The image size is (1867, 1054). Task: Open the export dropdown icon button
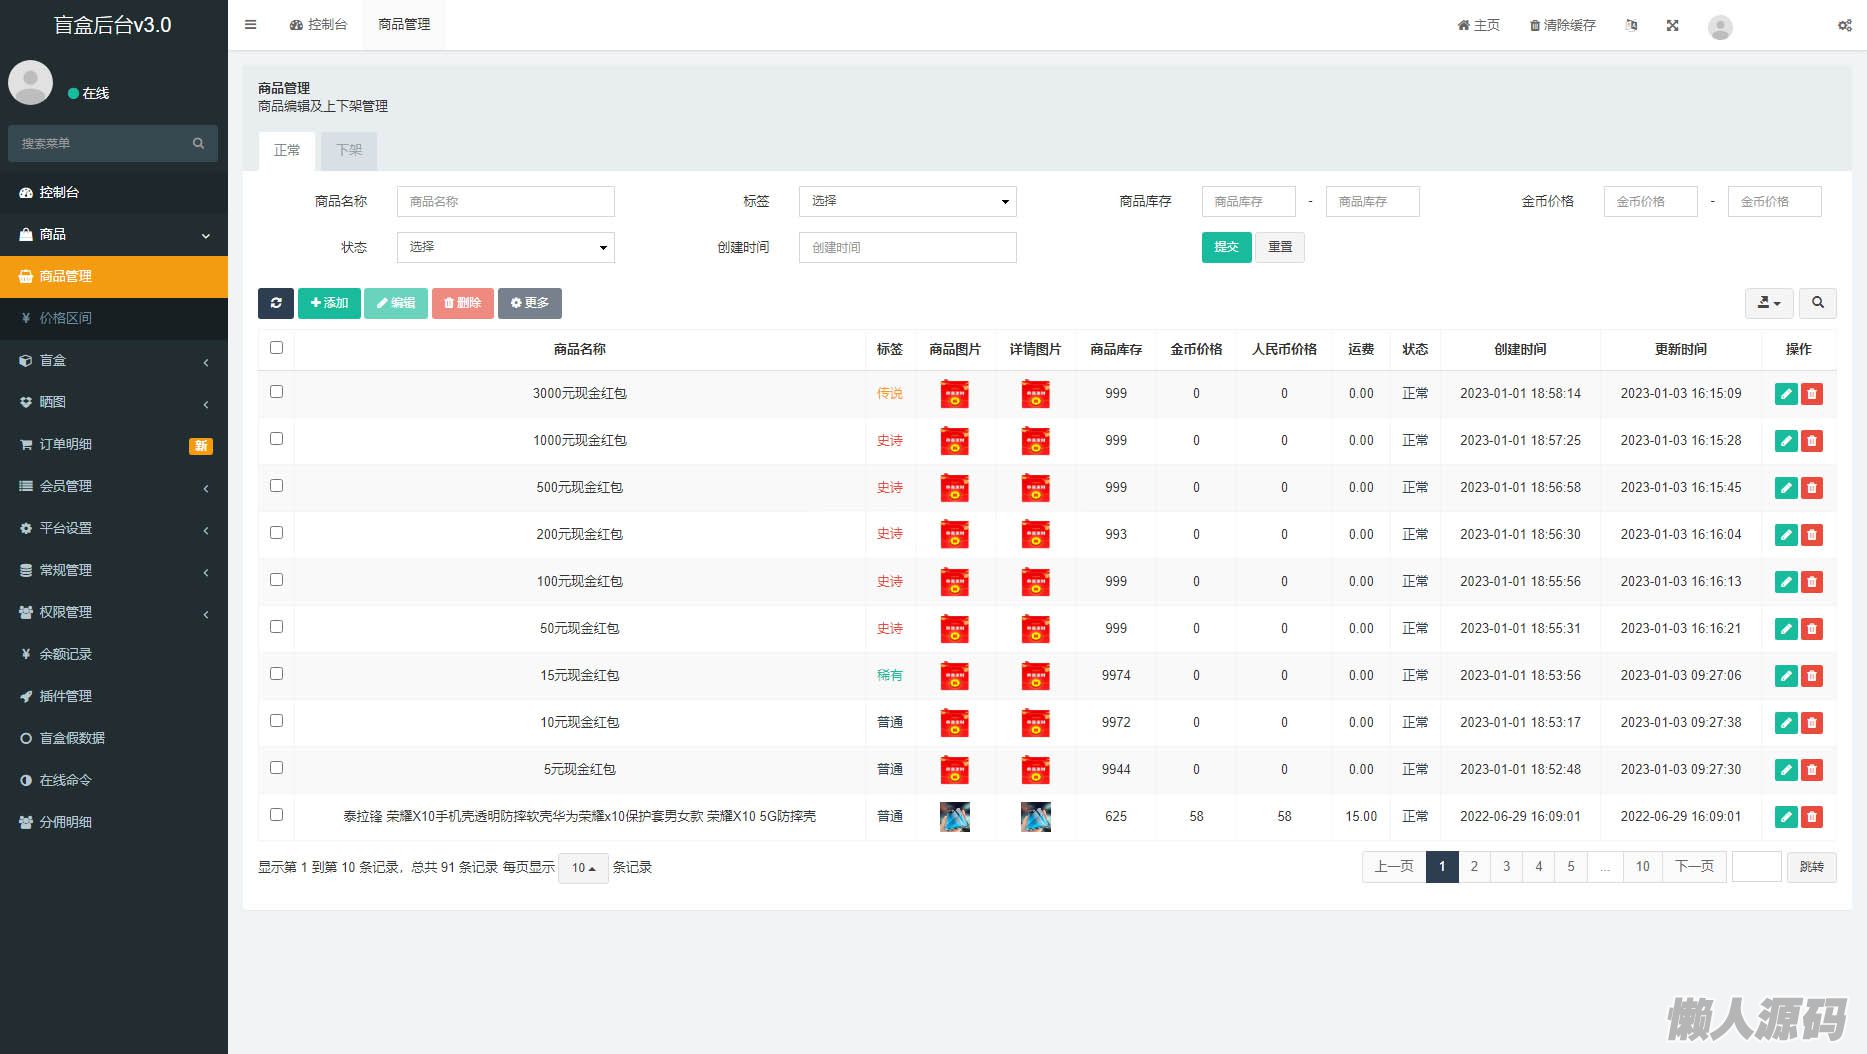click(1768, 303)
